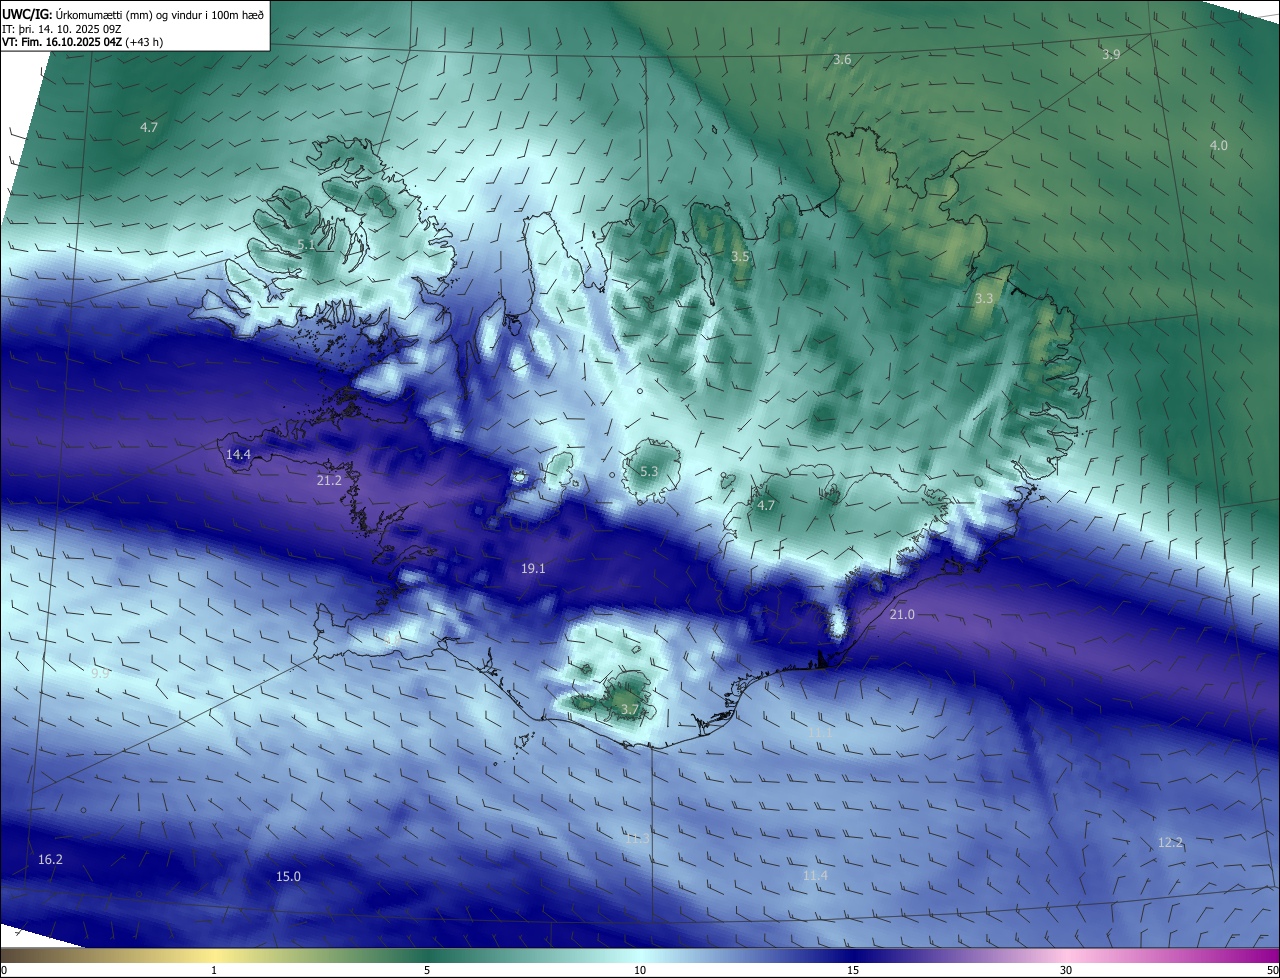Click the 50 tick label on the color scale
Viewport: 1280px width, 978px height.
[1272, 970]
